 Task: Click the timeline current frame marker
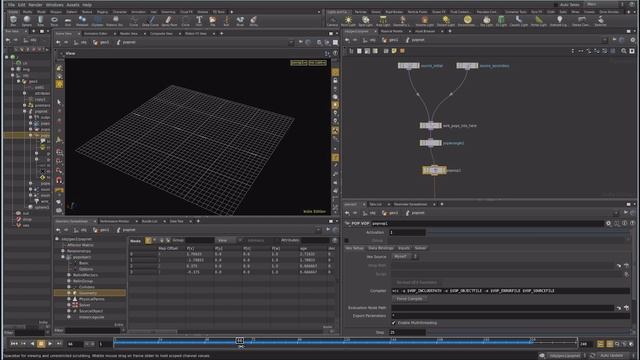click(x=240, y=340)
